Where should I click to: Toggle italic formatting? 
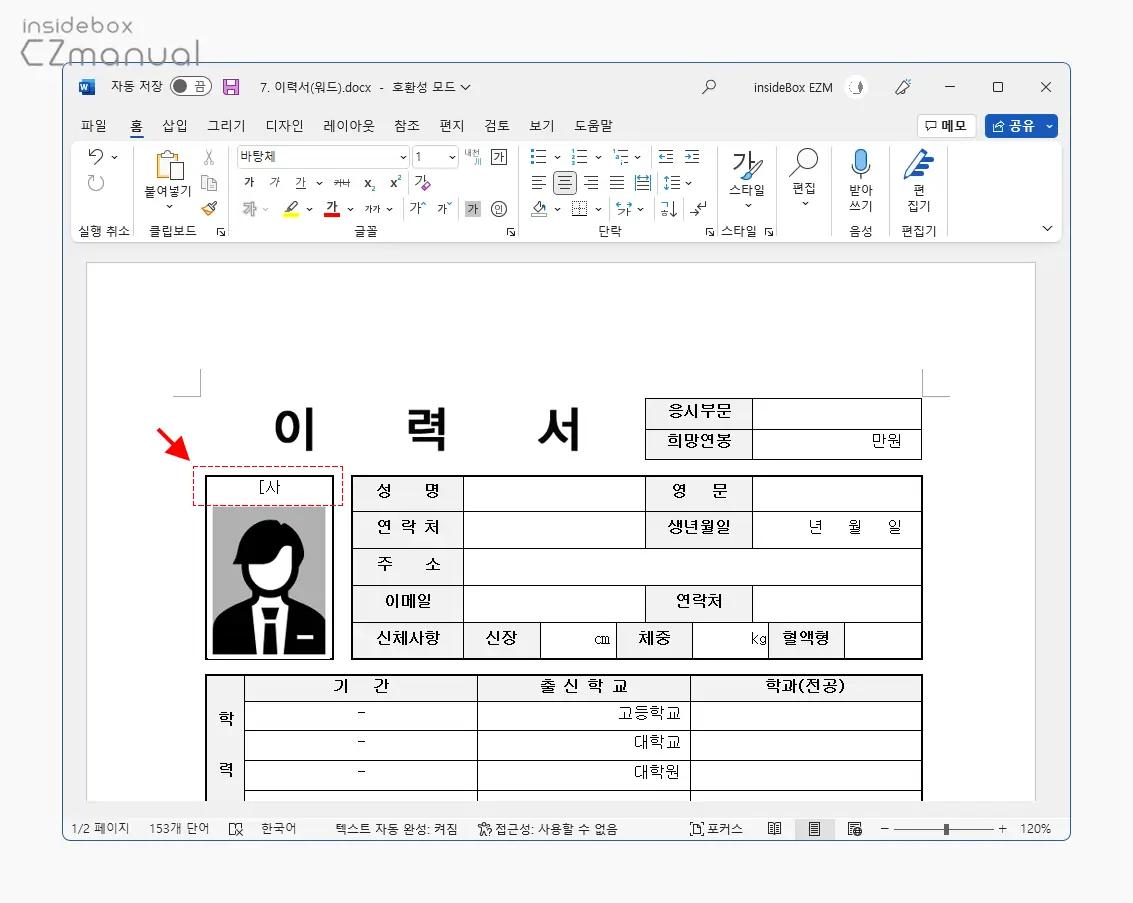pyautogui.click(x=275, y=182)
